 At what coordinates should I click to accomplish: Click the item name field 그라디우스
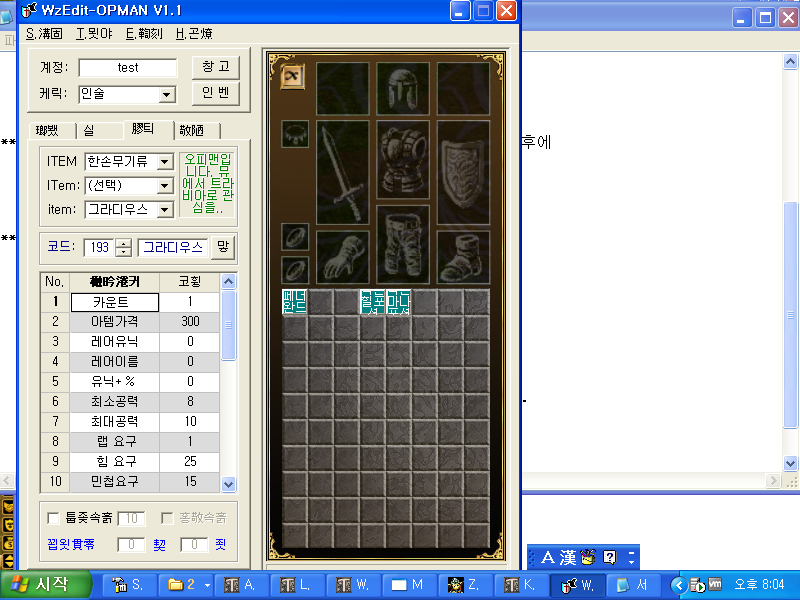click(173, 247)
